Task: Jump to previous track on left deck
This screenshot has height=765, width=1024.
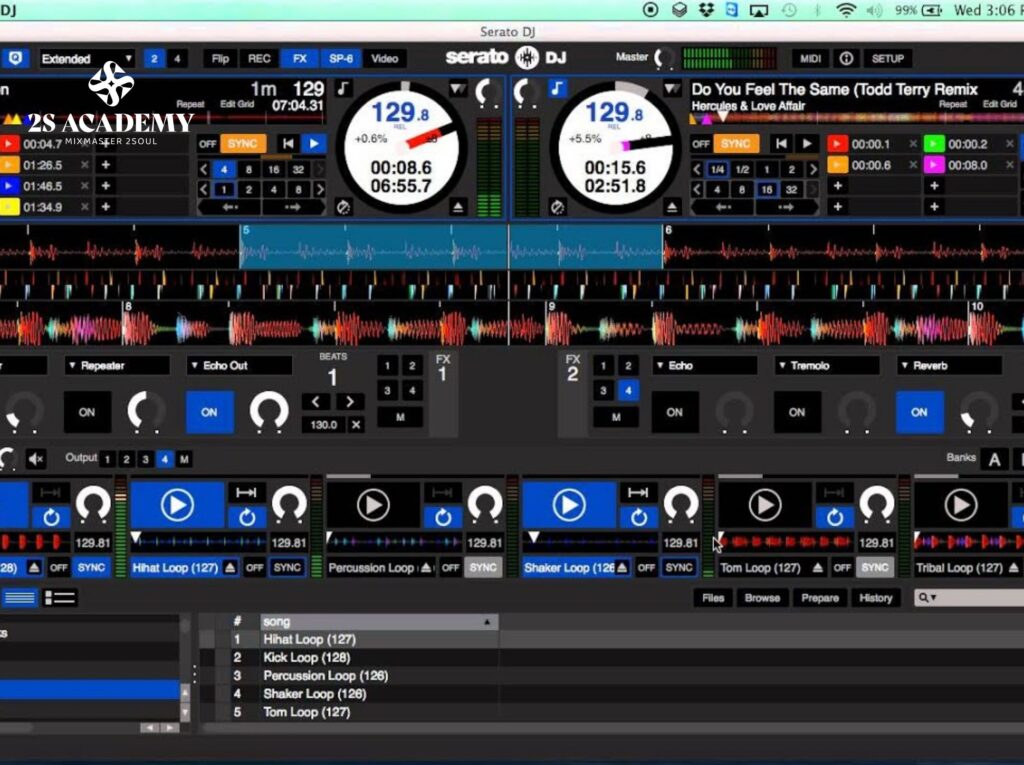Action: point(288,144)
